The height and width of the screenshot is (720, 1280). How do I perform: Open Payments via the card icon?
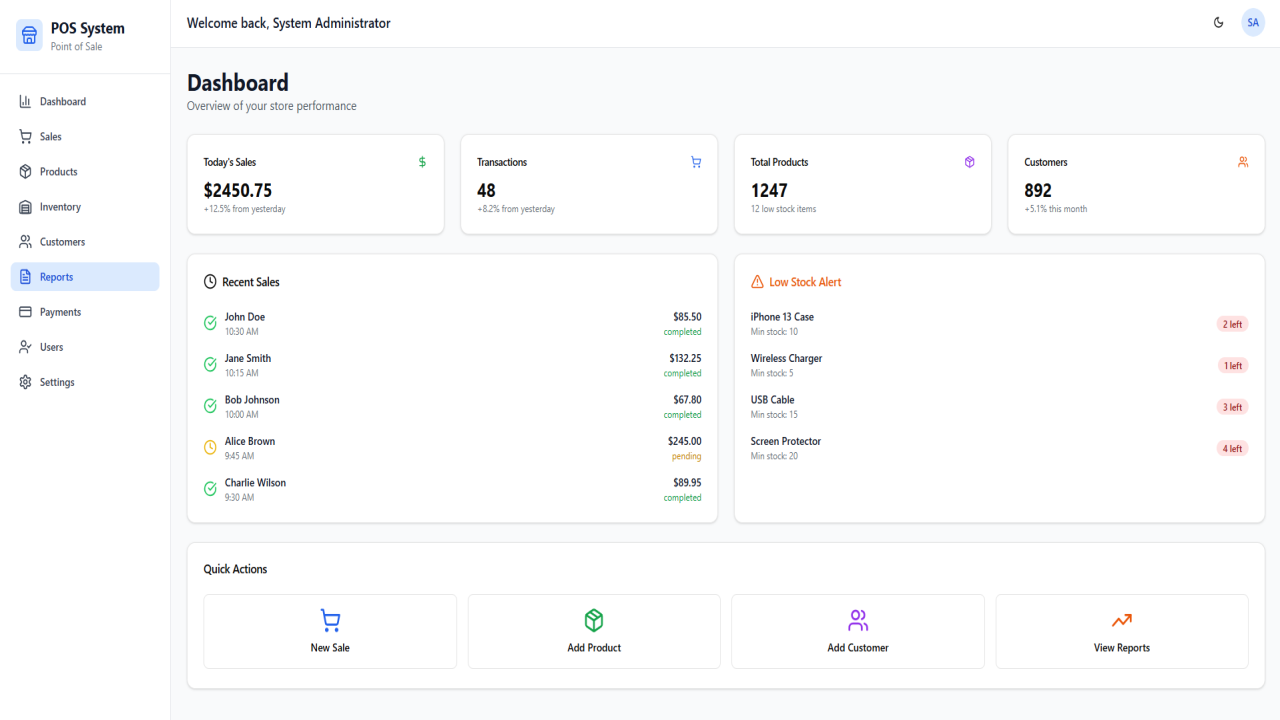[25, 312]
